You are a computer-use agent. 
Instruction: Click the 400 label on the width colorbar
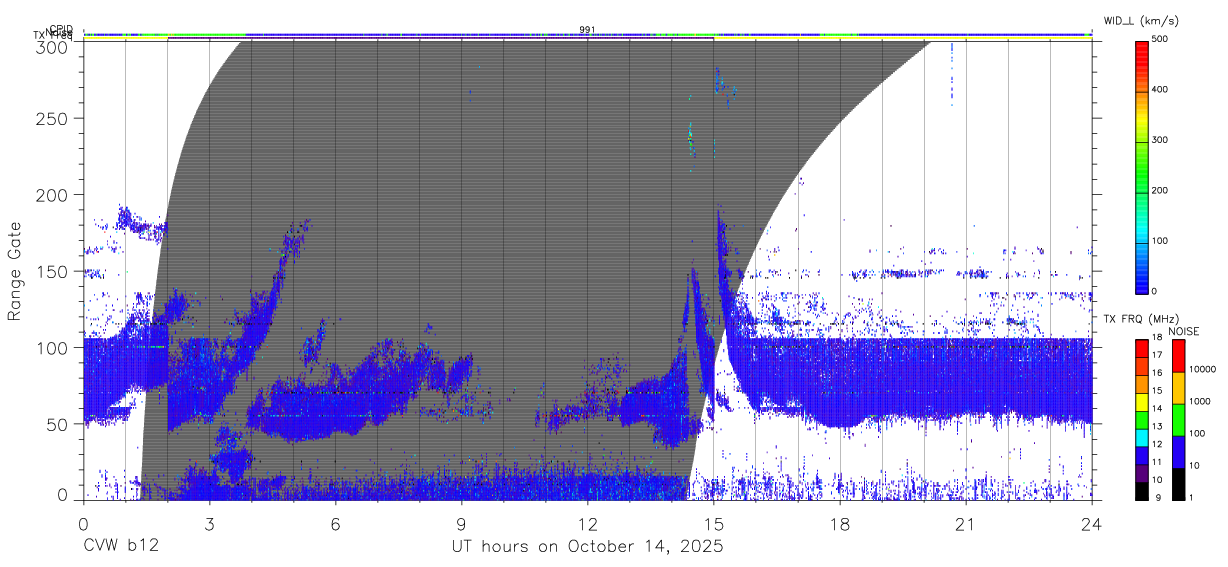tap(1159, 90)
